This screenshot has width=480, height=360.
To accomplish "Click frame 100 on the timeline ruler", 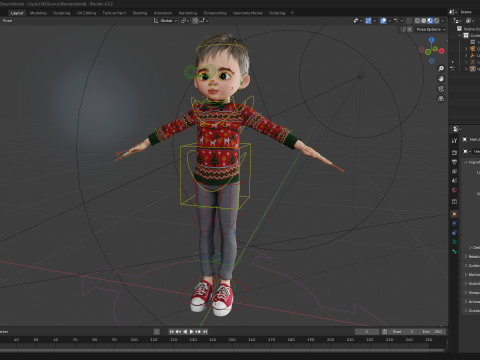I will pyautogui.click(x=134, y=340).
